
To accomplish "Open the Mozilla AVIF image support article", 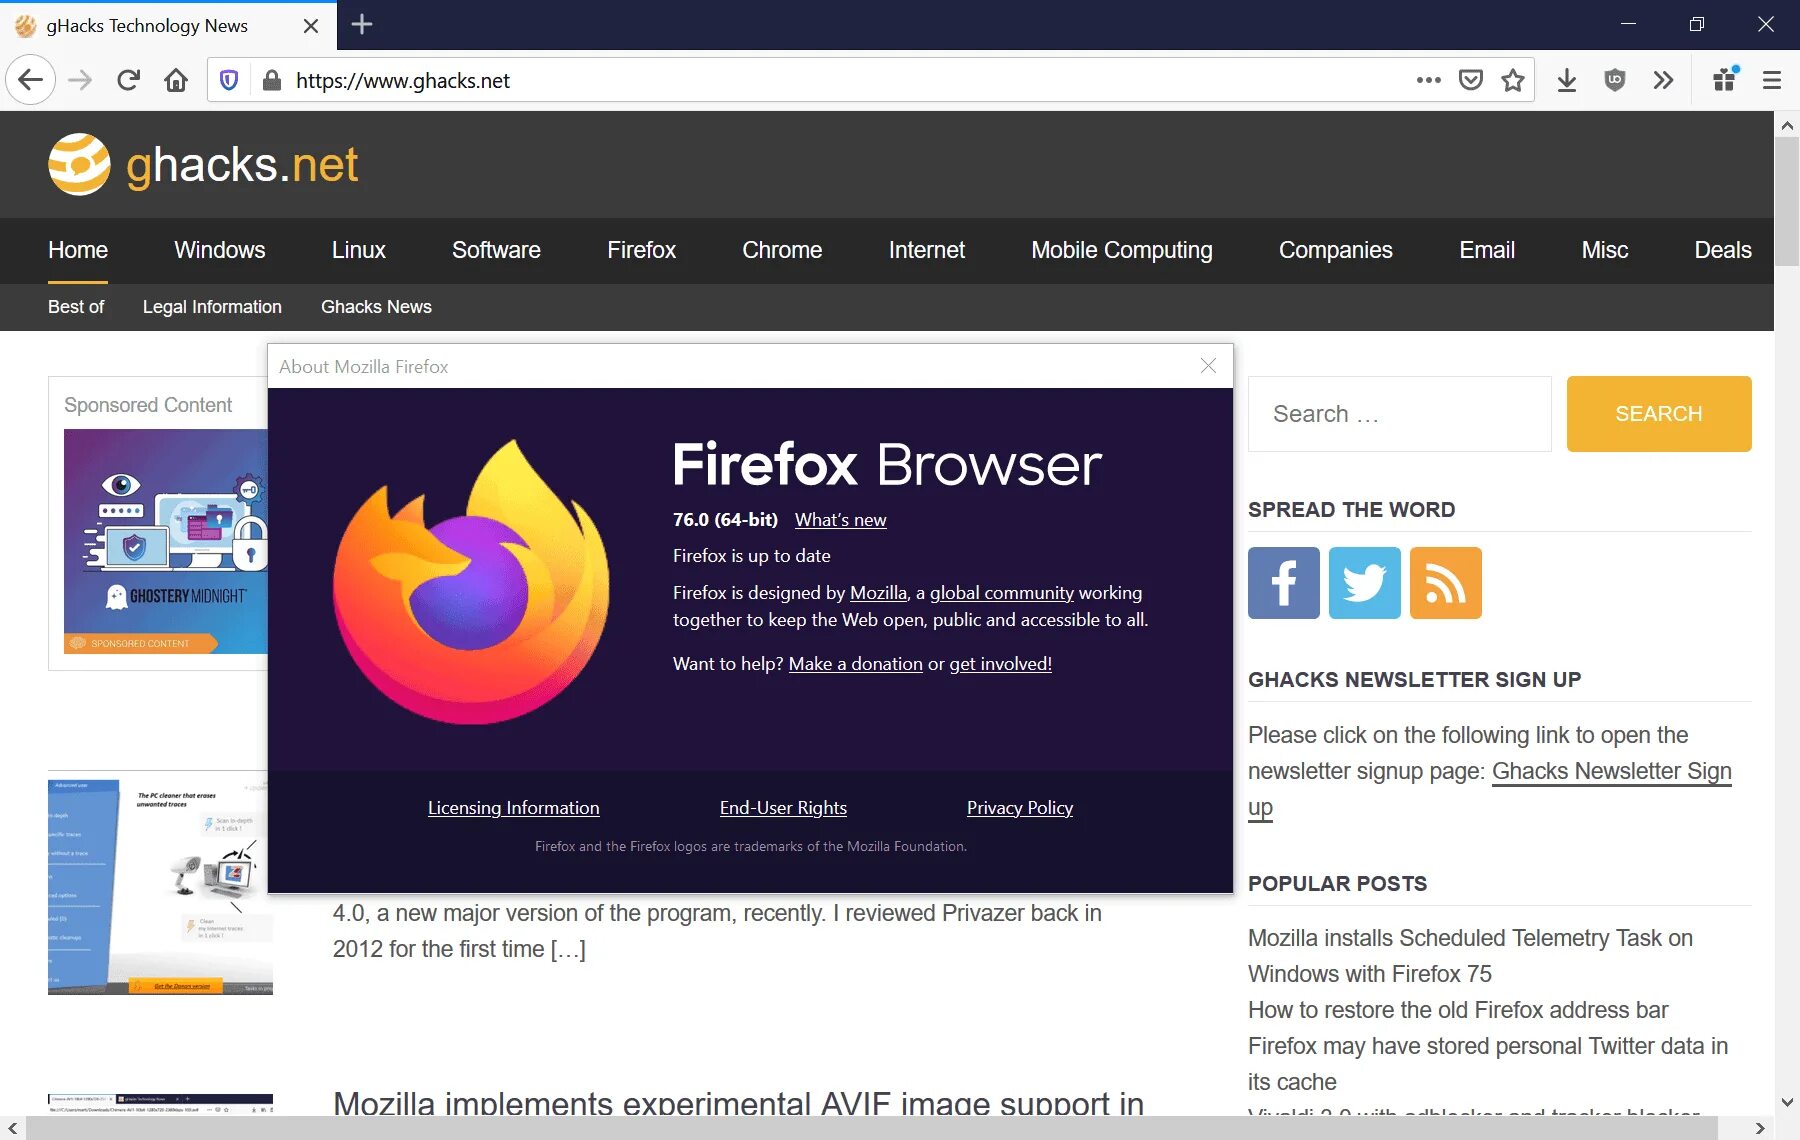I will tap(738, 1103).
